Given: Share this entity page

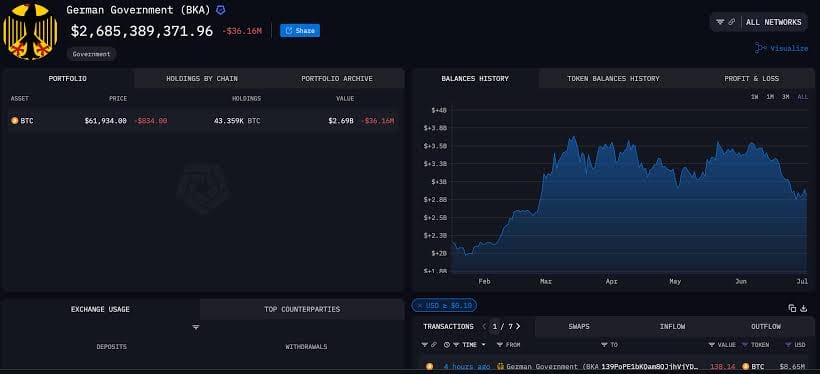Looking at the screenshot, I should tap(300, 31).
